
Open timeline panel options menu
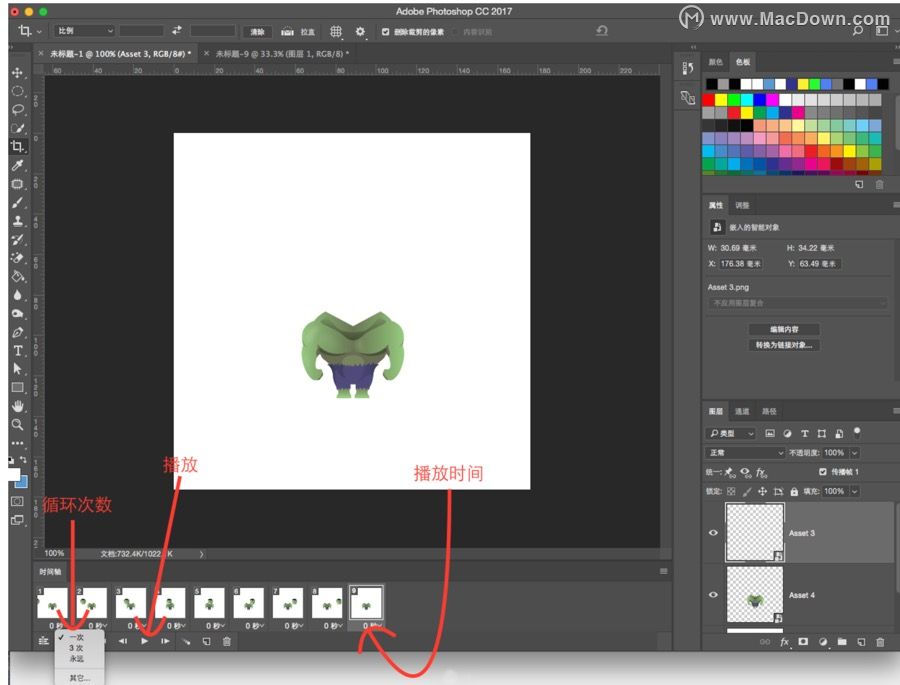click(664, 571)
